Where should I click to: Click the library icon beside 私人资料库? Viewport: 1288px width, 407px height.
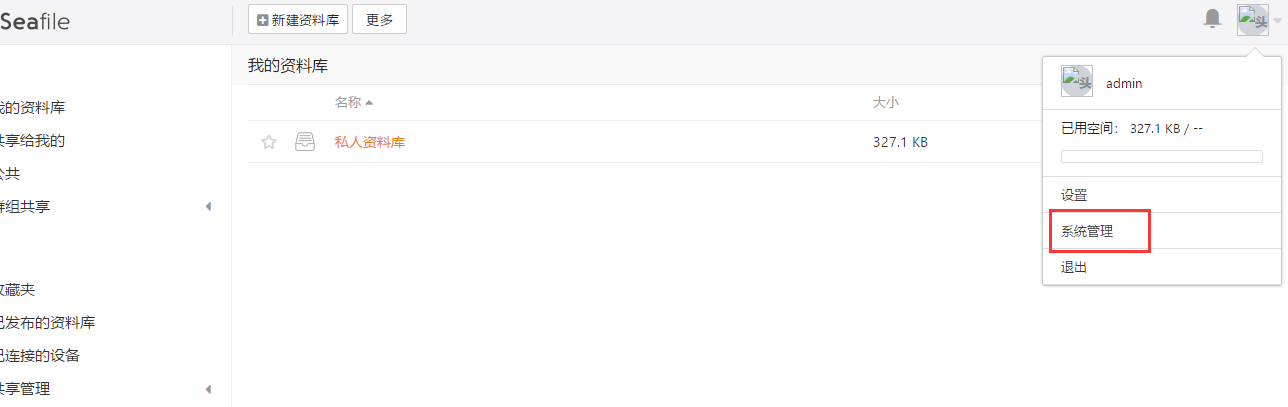point(305,142)
